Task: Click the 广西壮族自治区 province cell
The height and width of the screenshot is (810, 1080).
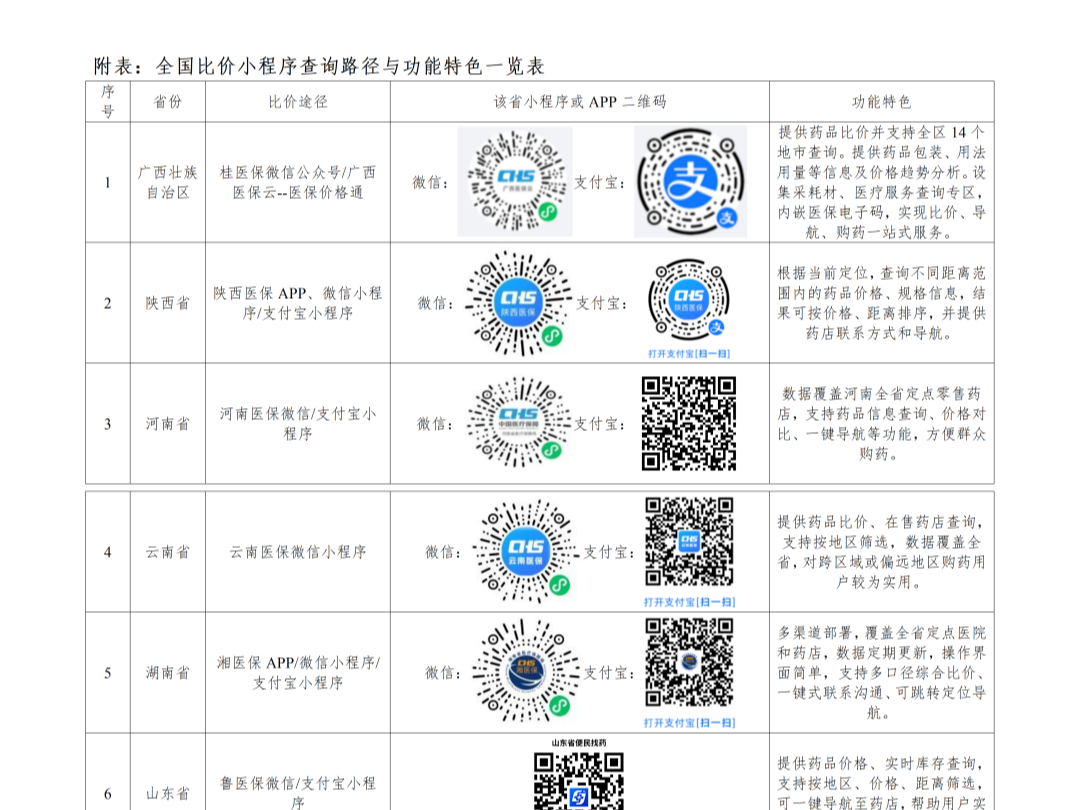Action: 167,182
